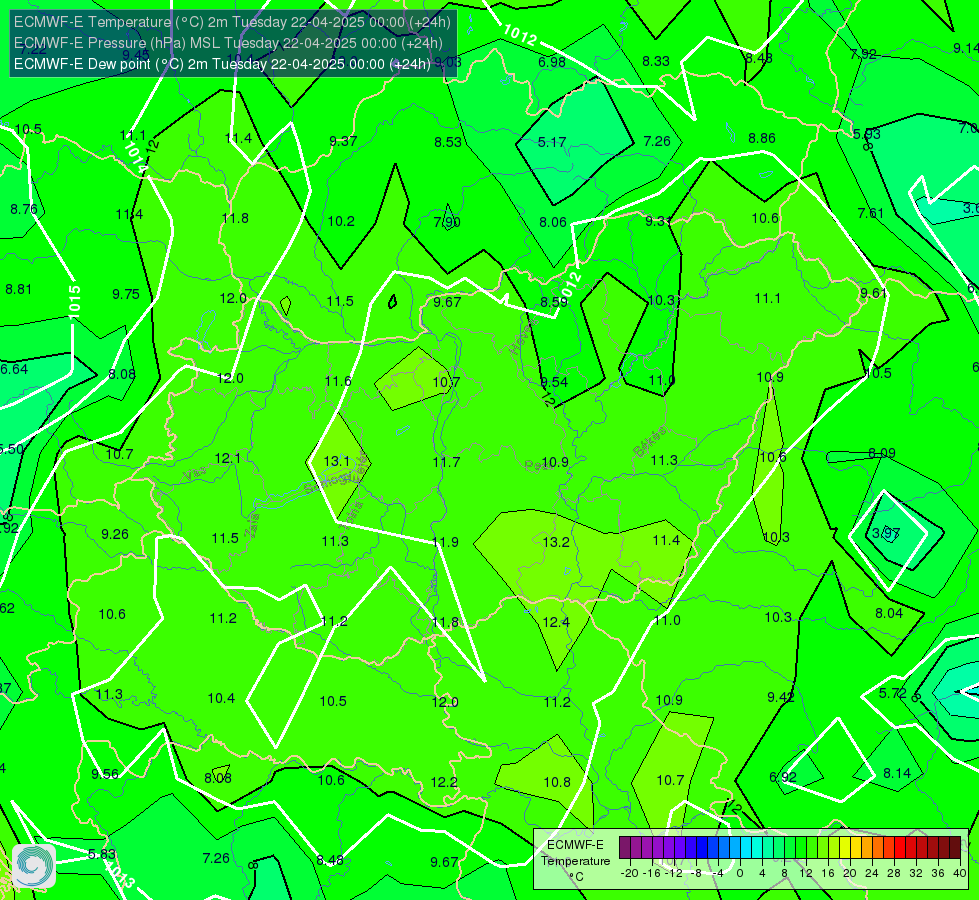Click the 1015 isobar pressure label
The height and width of the screenshot is (900, 979).
point(74,302)
